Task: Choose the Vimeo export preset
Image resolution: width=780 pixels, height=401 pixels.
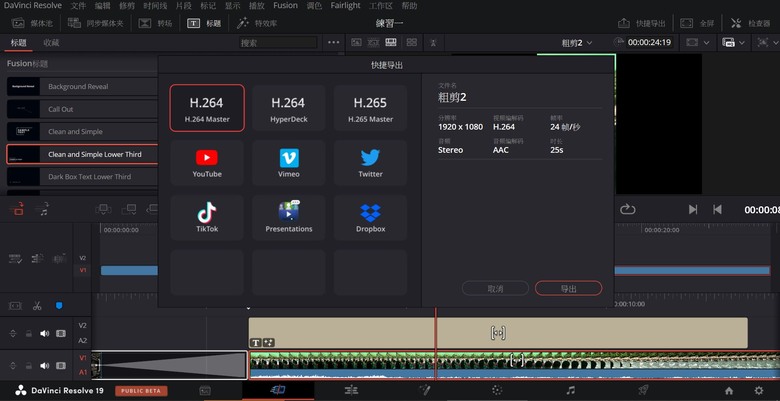Action: click(289, 163)
